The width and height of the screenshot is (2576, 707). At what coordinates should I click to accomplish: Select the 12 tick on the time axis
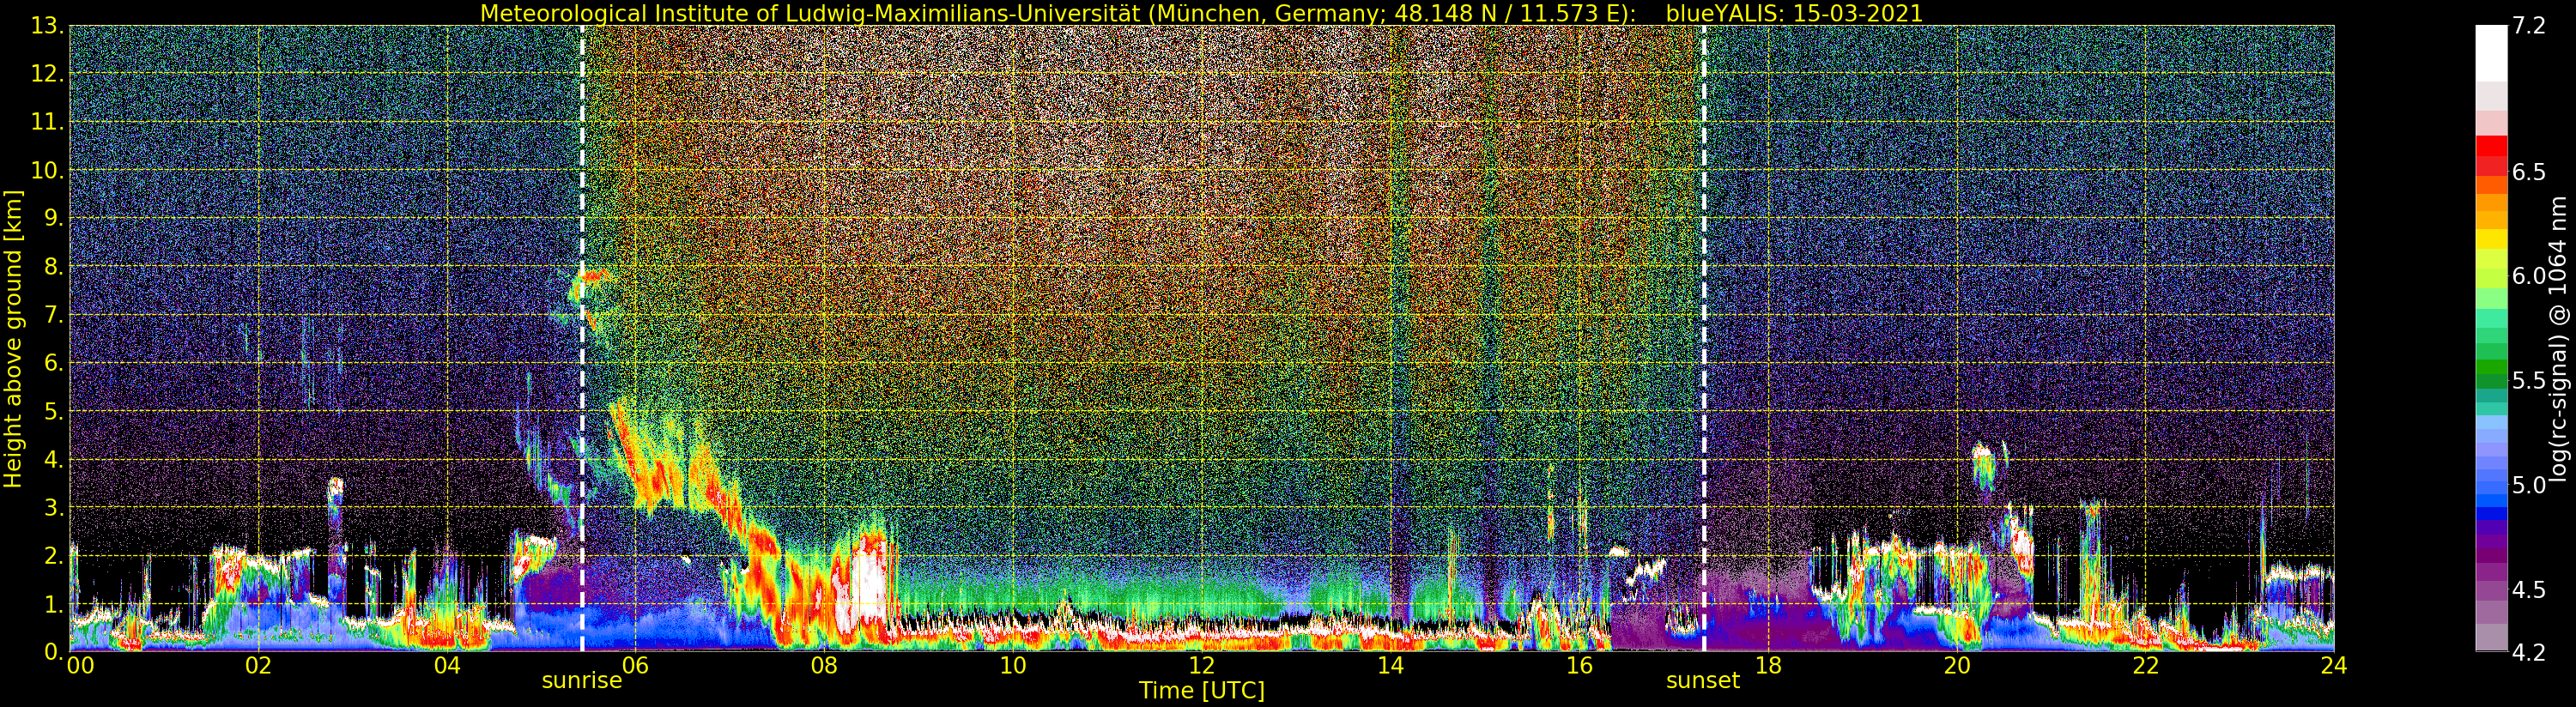1201,666
